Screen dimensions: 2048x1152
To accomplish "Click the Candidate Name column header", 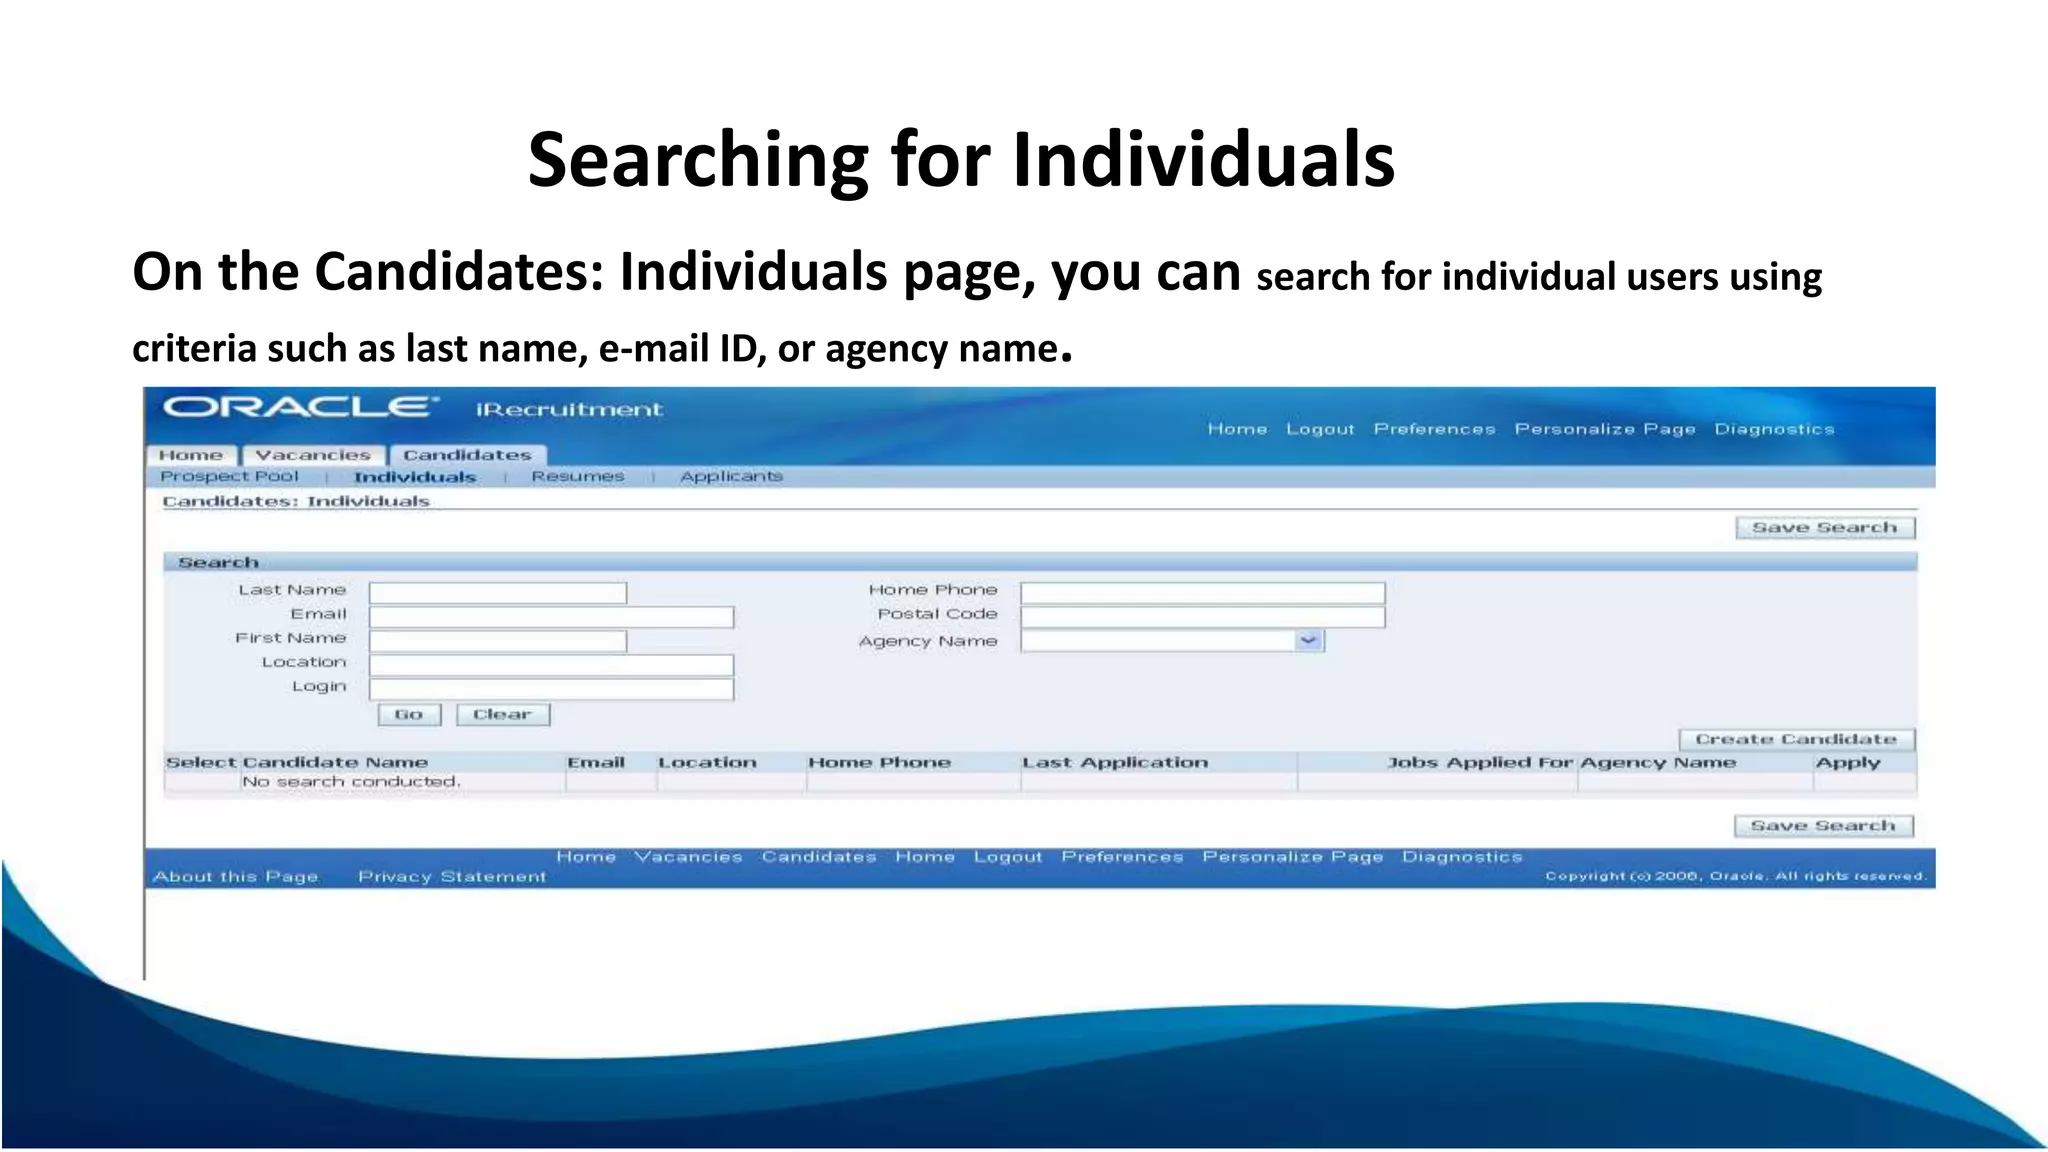I will pos(335,763).
